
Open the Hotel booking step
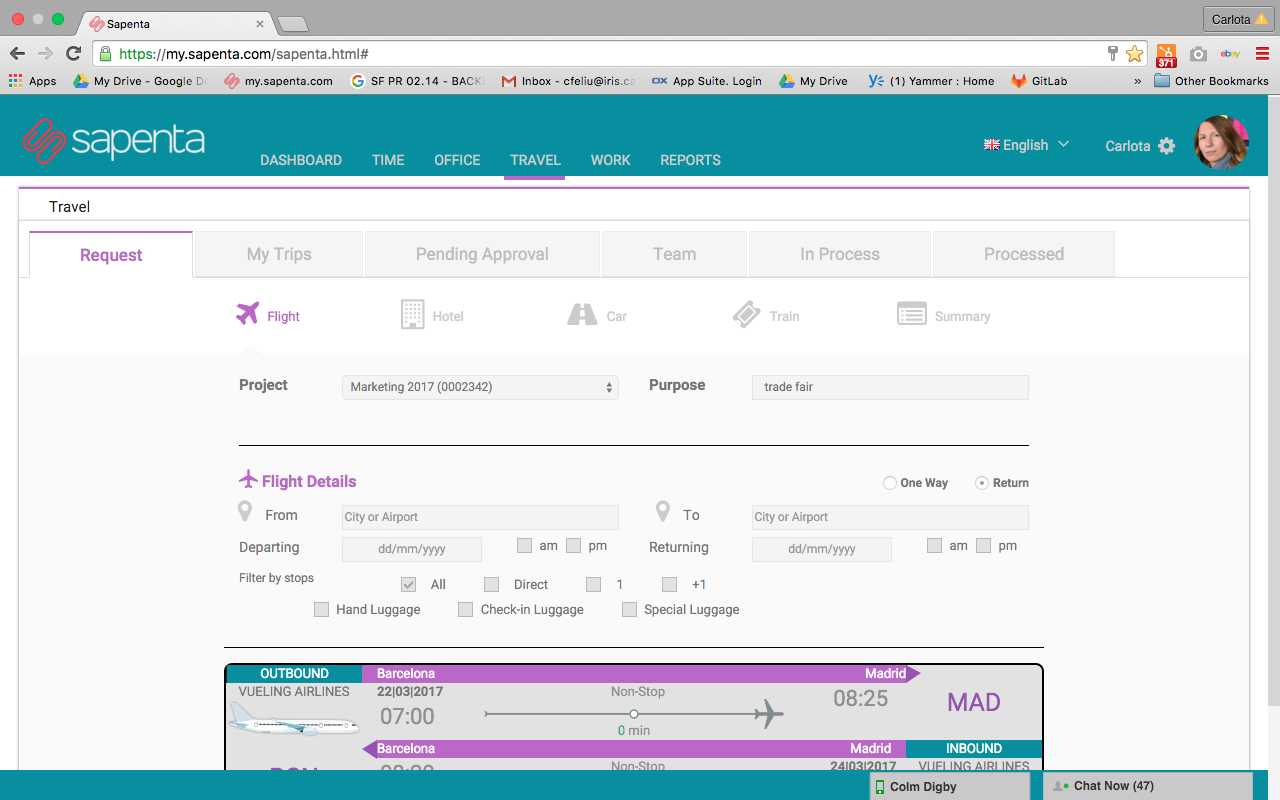(432, 315)
